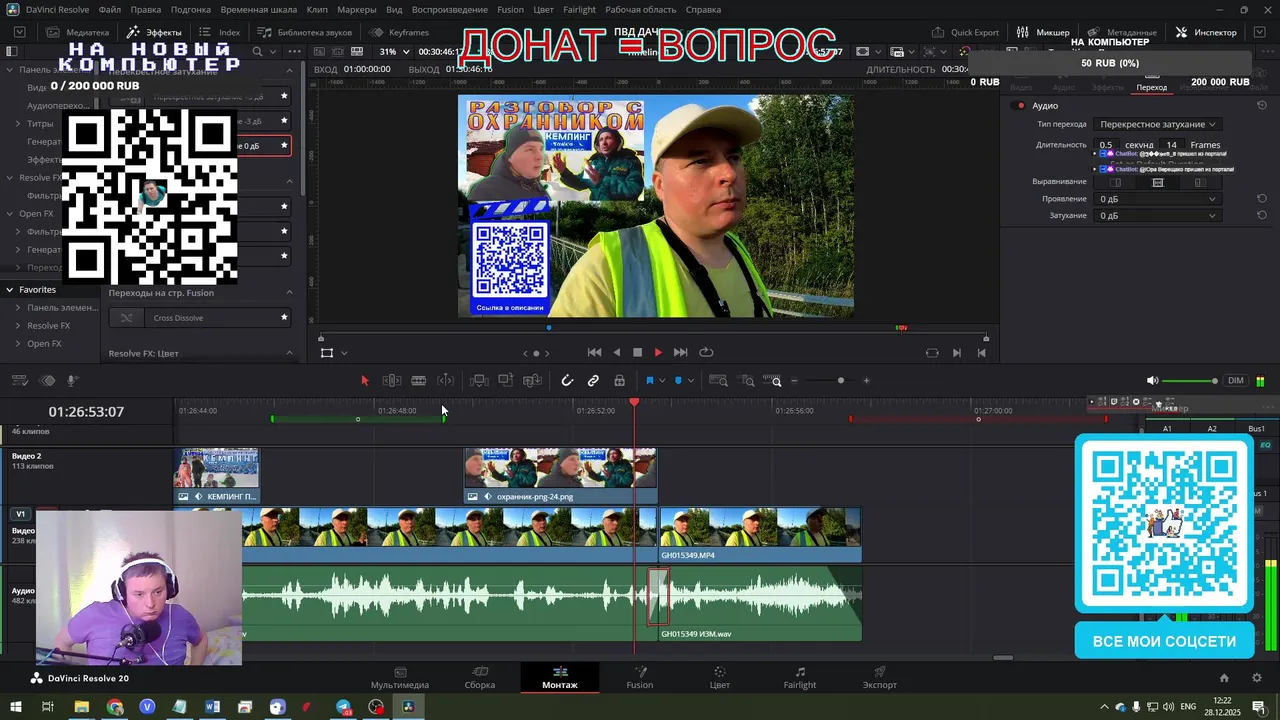Adjust the timeline zoom slider handle
1280x720 pixels.
[840, 381]
